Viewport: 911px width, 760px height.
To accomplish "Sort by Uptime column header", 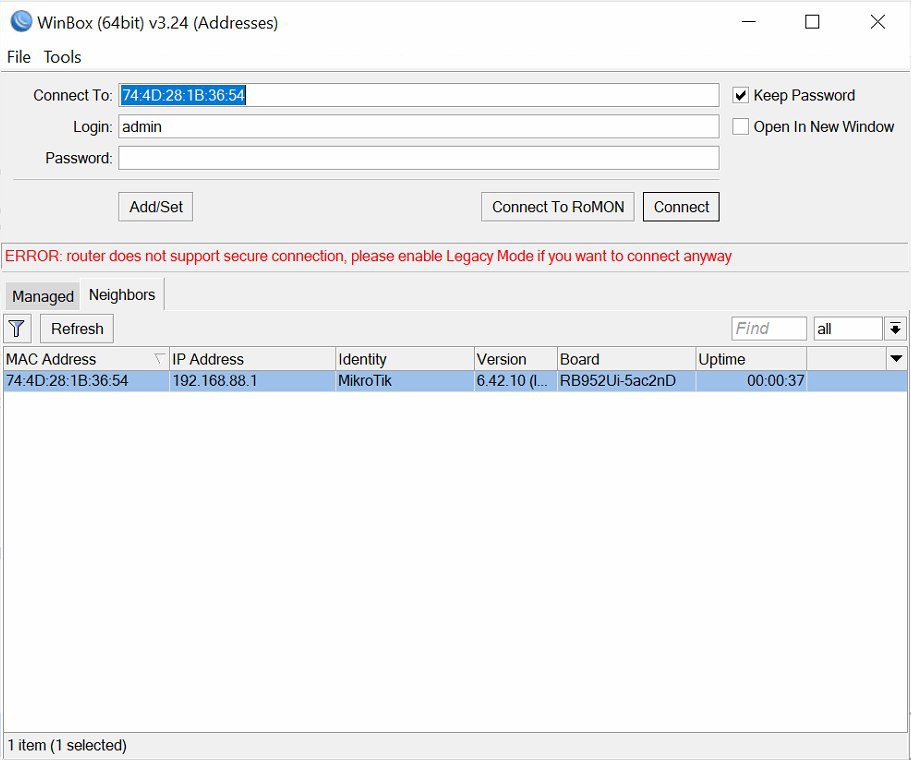I will [751, 359].
